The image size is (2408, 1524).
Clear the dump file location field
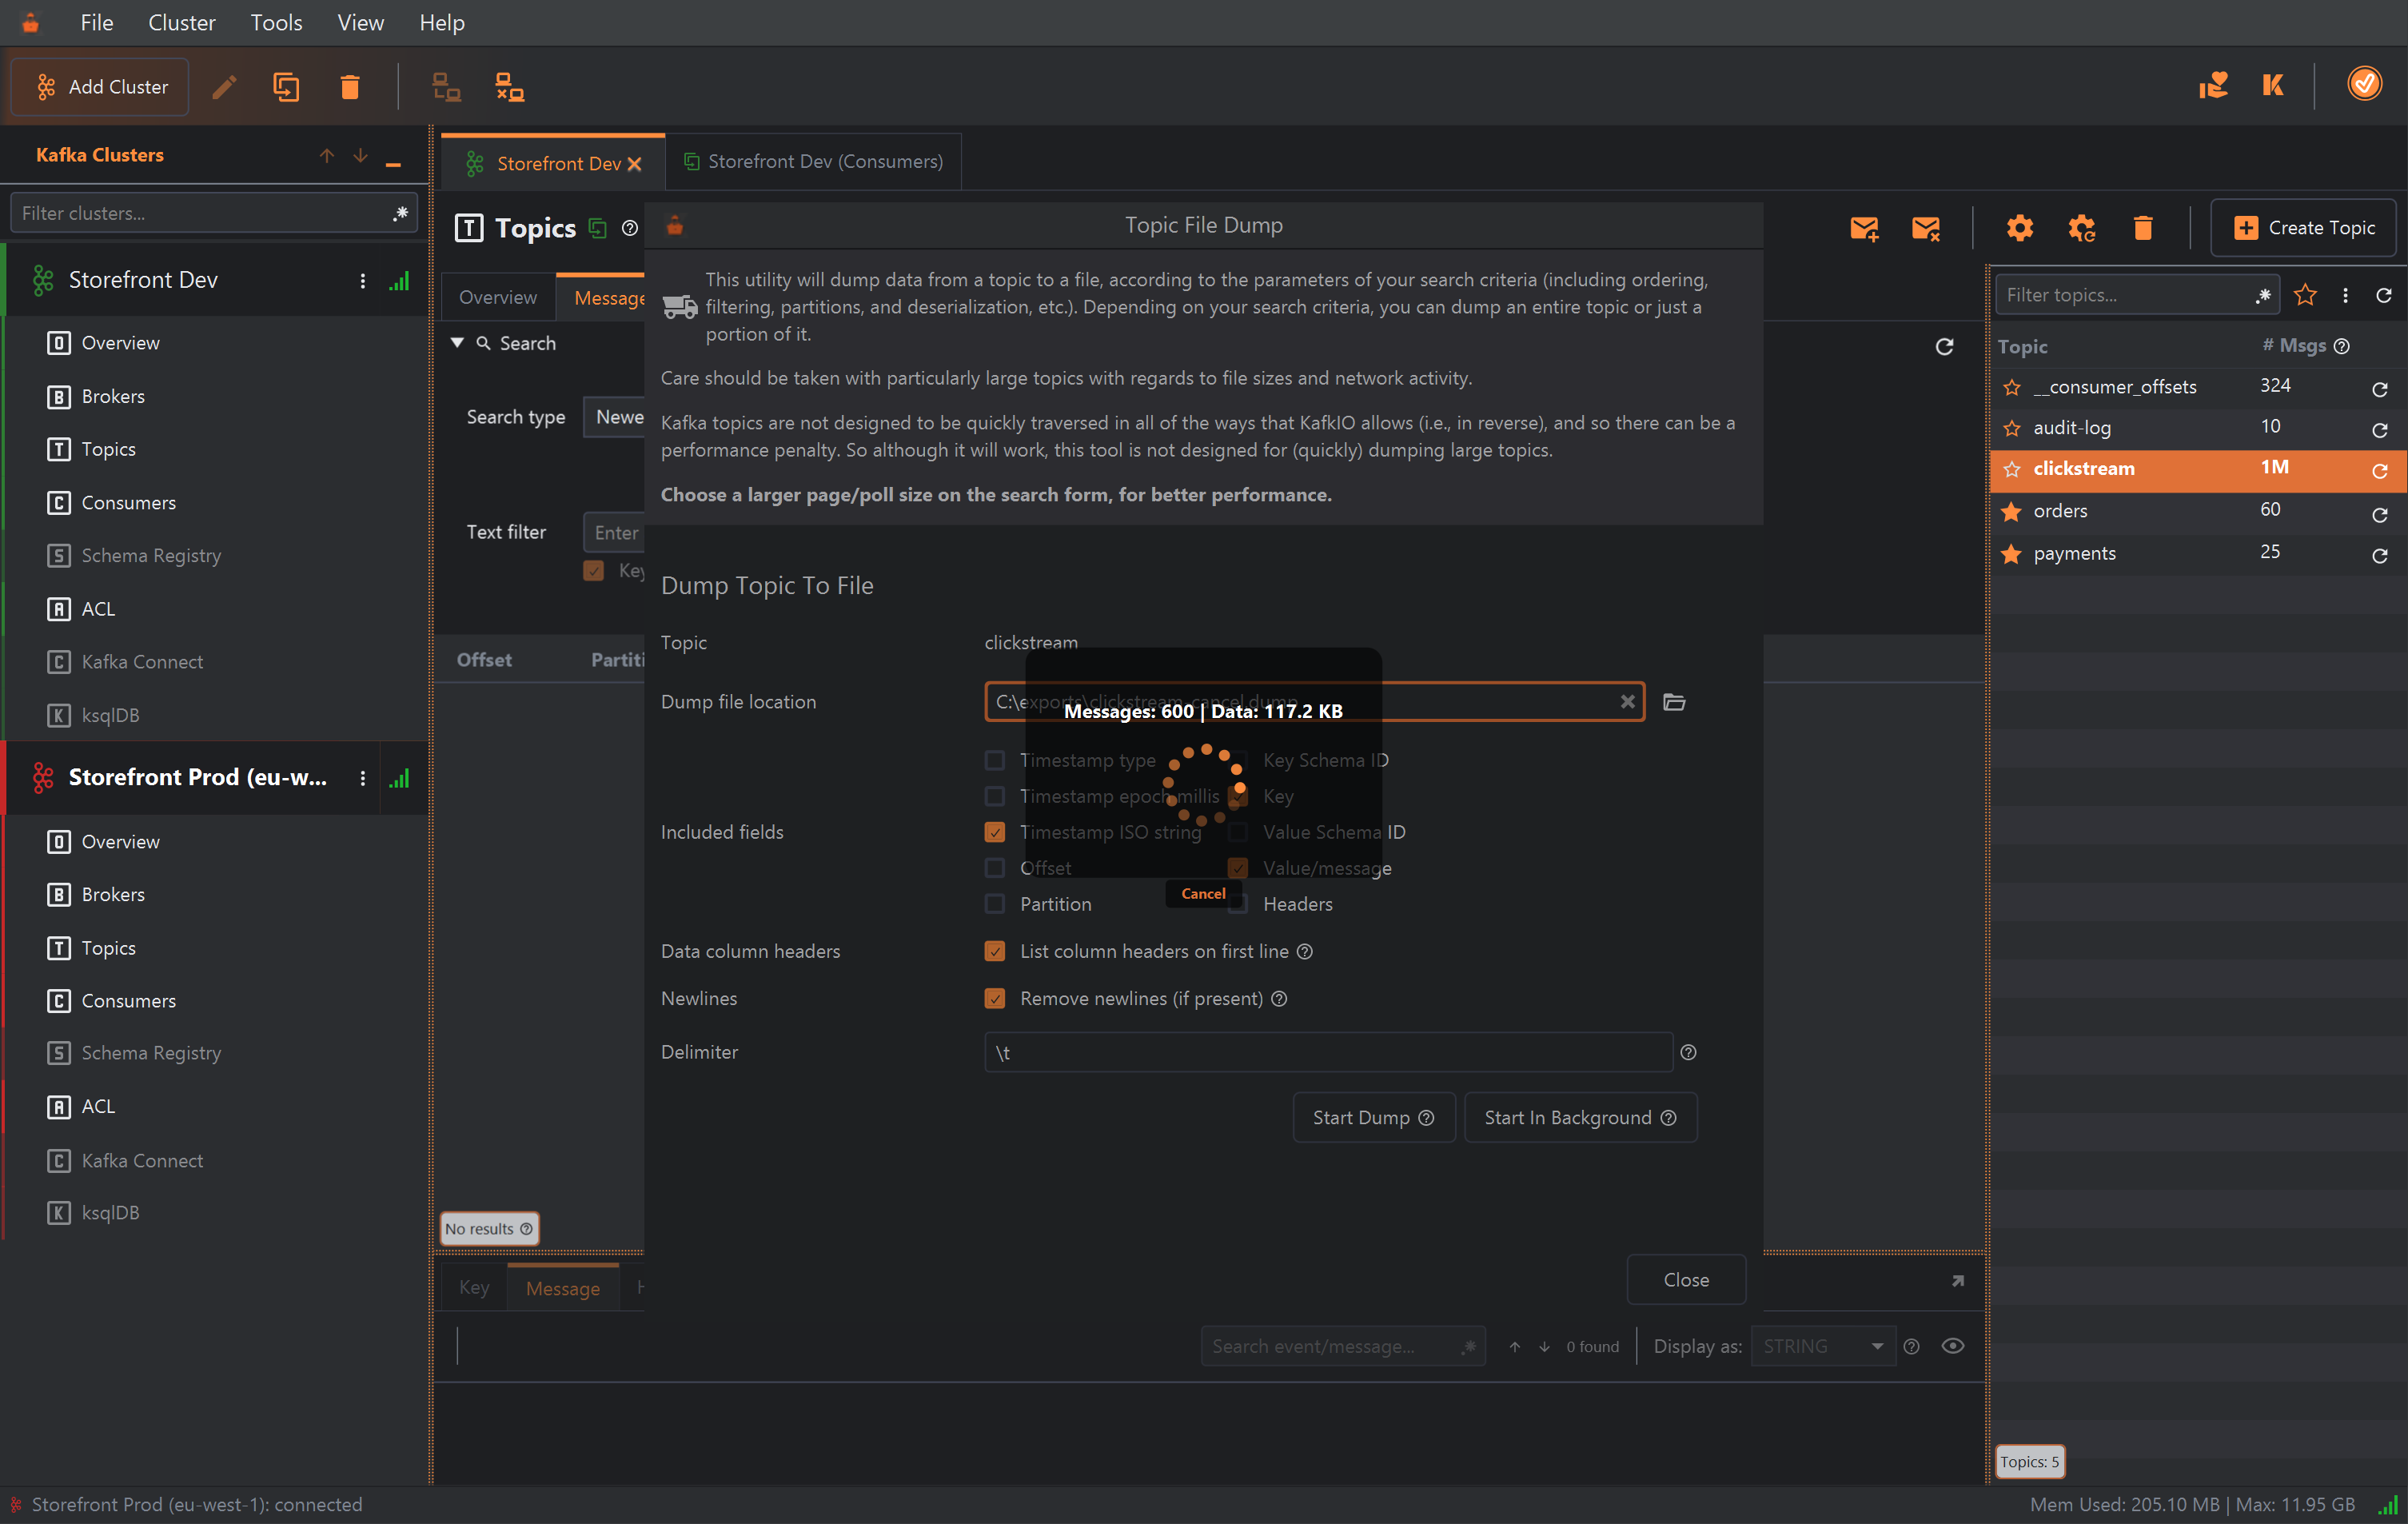(1628, 702)
